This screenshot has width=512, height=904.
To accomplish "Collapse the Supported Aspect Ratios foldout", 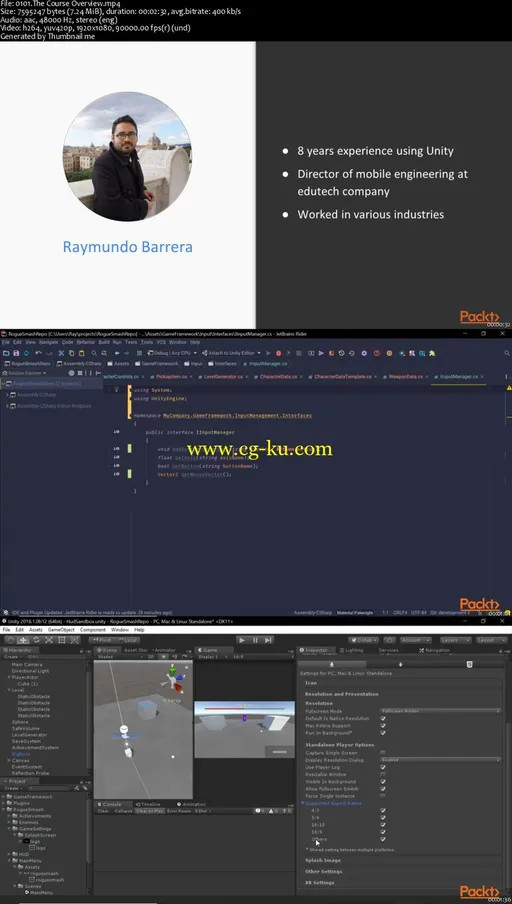I will pyautogui.click(x=302, y=803).
